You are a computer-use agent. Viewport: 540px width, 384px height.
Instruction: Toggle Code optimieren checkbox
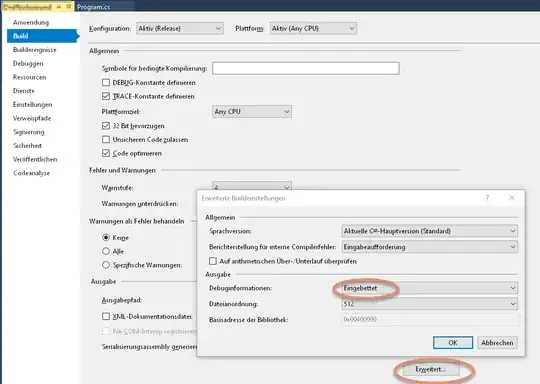pyautogui.click(x=106, y=153)
